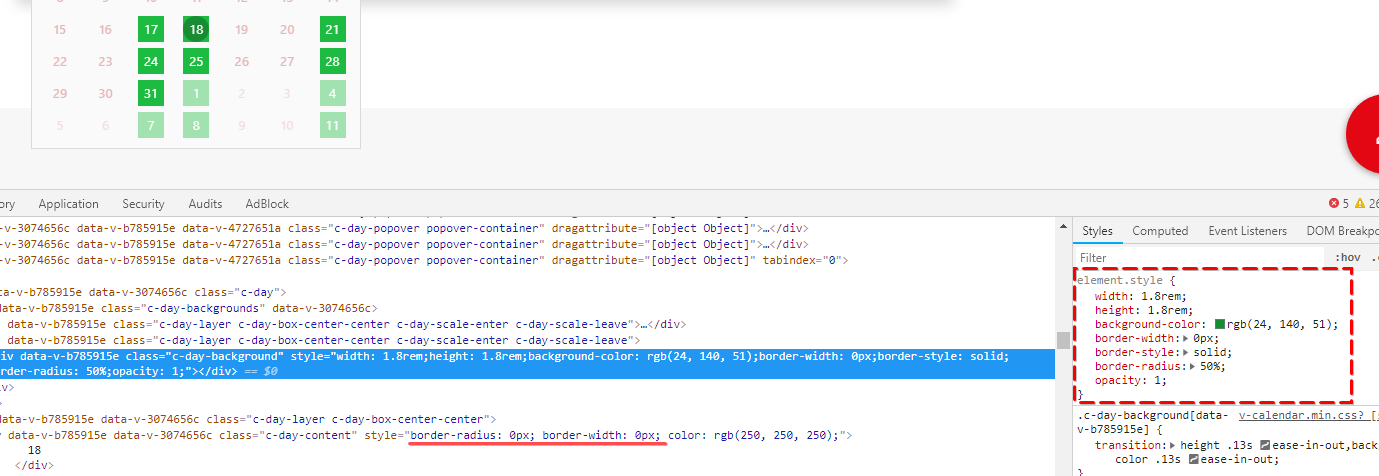
Task: Click disabled calendar day 16
Action: click(105, 30)
